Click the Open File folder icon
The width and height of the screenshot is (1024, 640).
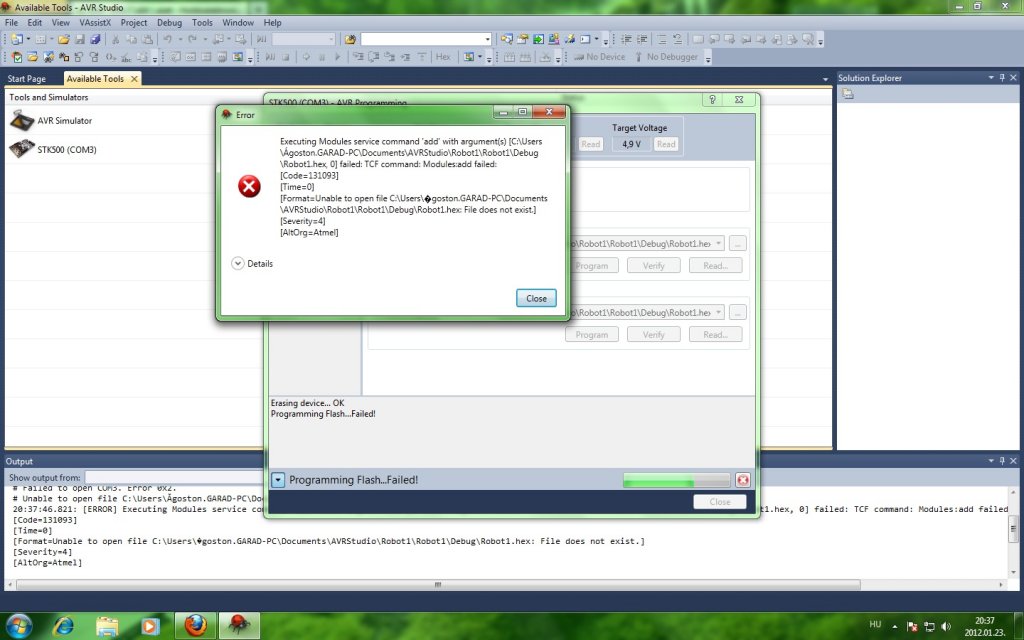coord(63,39)
